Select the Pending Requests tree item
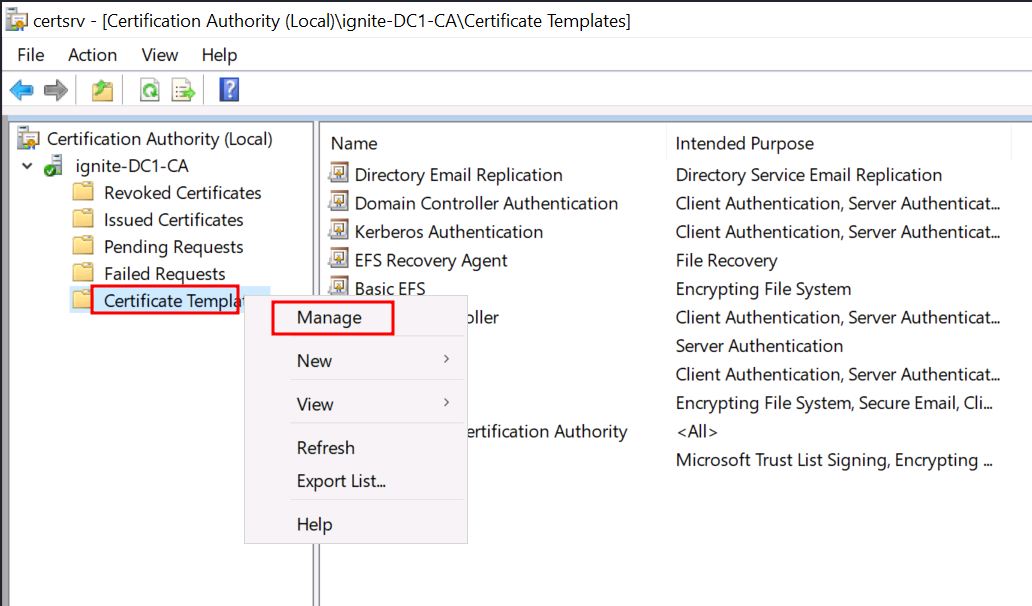1032x606 pixels. click(174, 247)
